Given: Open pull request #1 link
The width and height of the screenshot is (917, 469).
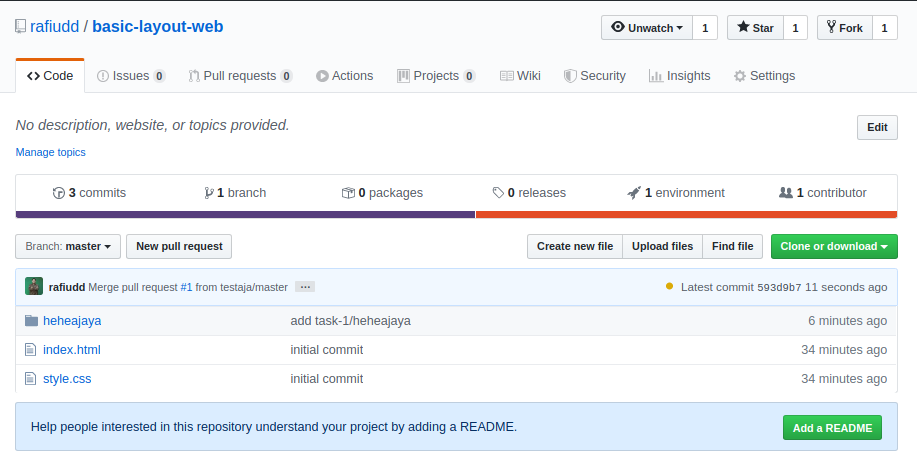Looking at the screenshot, I should (186, 287).
